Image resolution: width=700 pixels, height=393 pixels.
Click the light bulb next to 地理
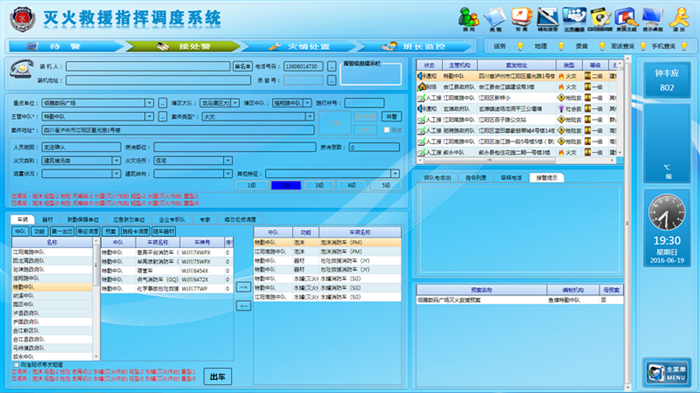[x=561, y=46]
